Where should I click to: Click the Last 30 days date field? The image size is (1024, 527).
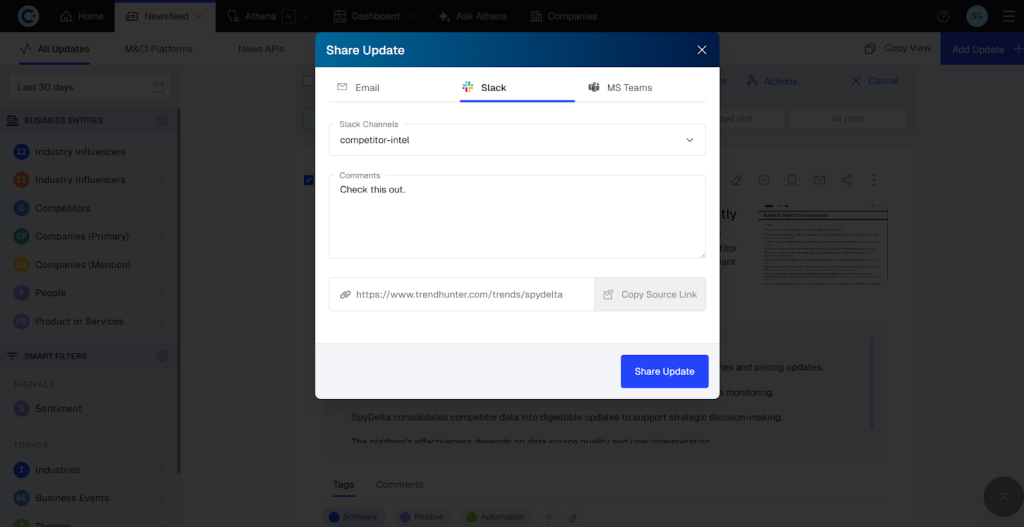point(90,87)
